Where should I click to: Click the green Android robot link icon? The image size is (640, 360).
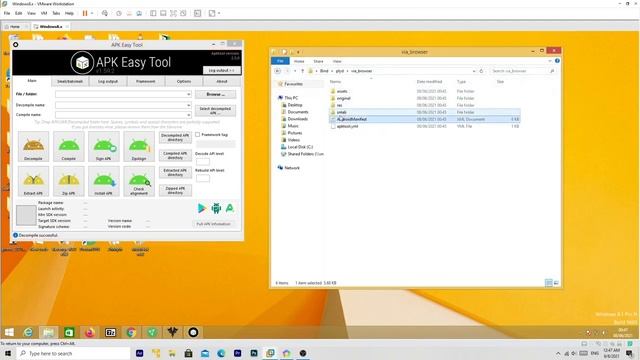[x=216, y=208]
